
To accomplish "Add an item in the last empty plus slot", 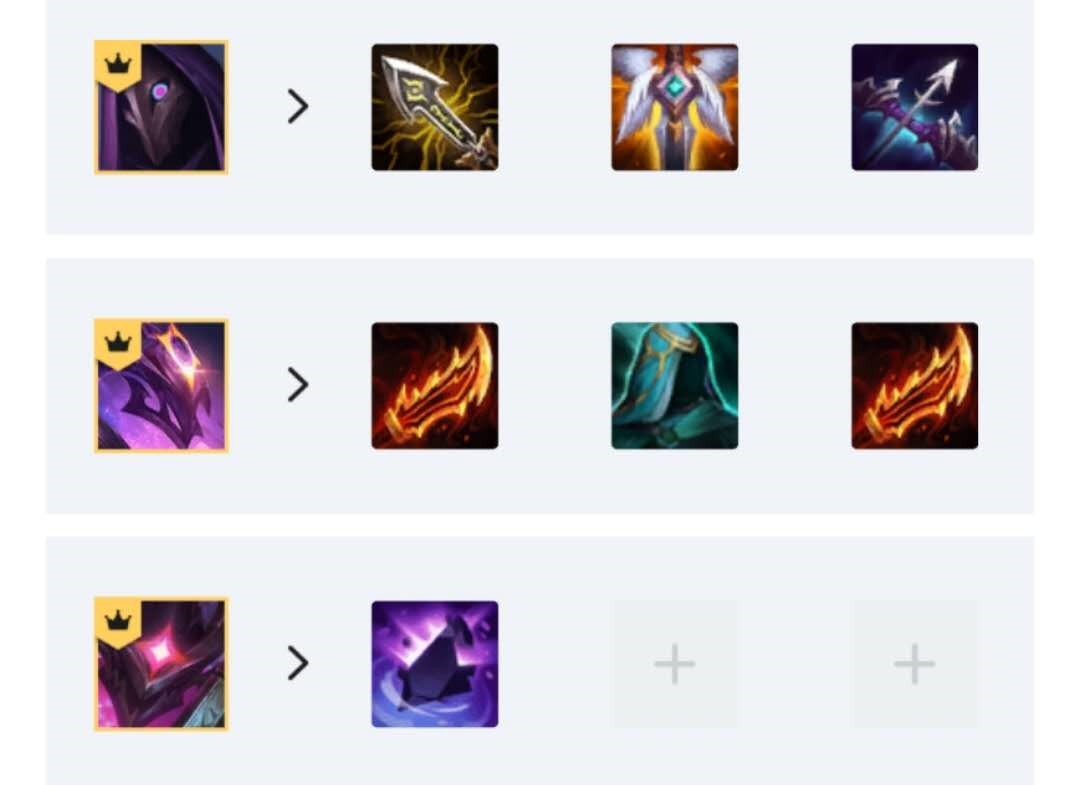I will pyautogui.click(x=915, y=664).
